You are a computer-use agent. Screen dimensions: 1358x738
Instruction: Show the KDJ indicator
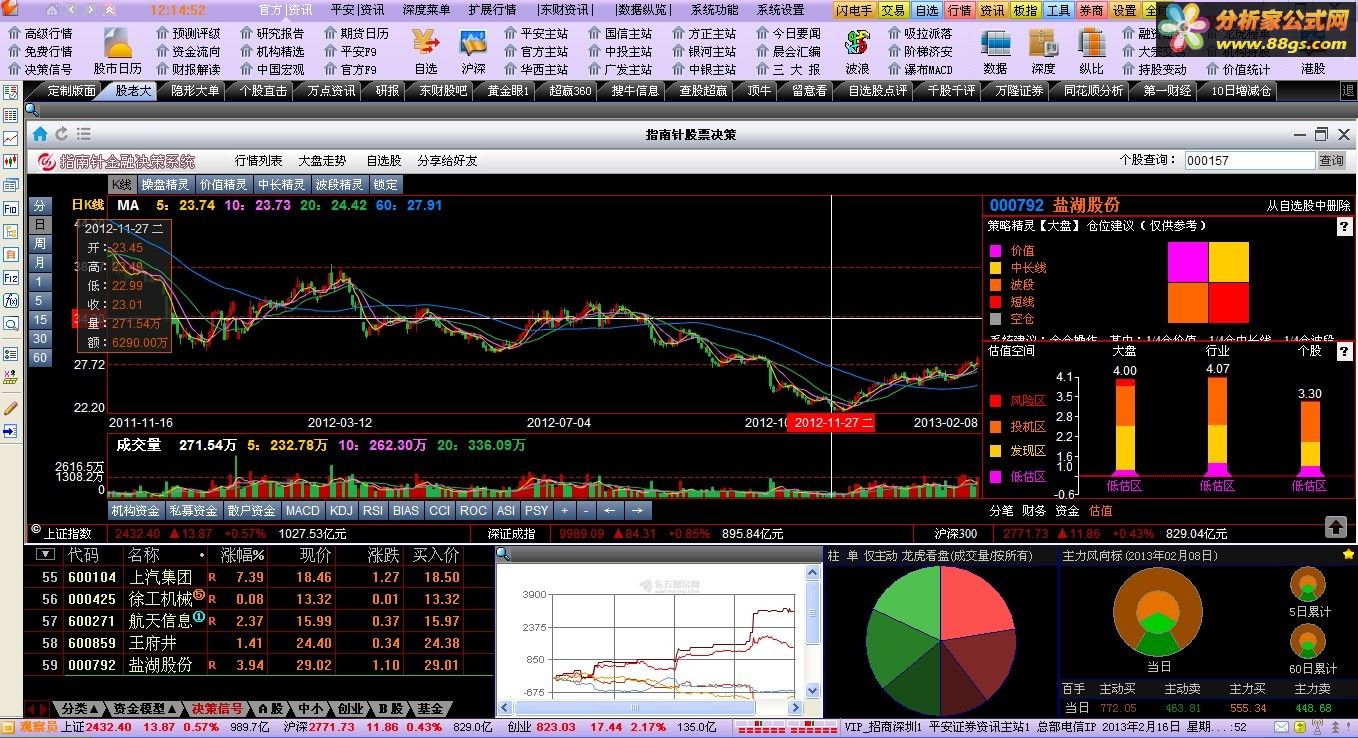(341, 510)
